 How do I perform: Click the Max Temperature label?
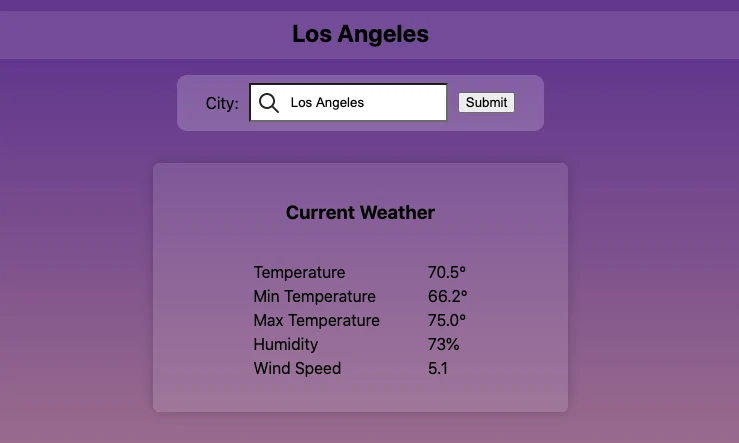point(317,320)
